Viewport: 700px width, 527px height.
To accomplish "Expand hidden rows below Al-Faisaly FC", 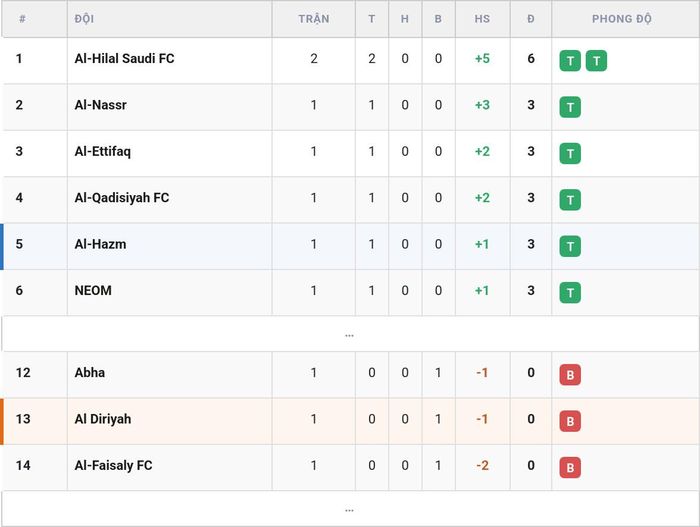I will pos(350,509).
